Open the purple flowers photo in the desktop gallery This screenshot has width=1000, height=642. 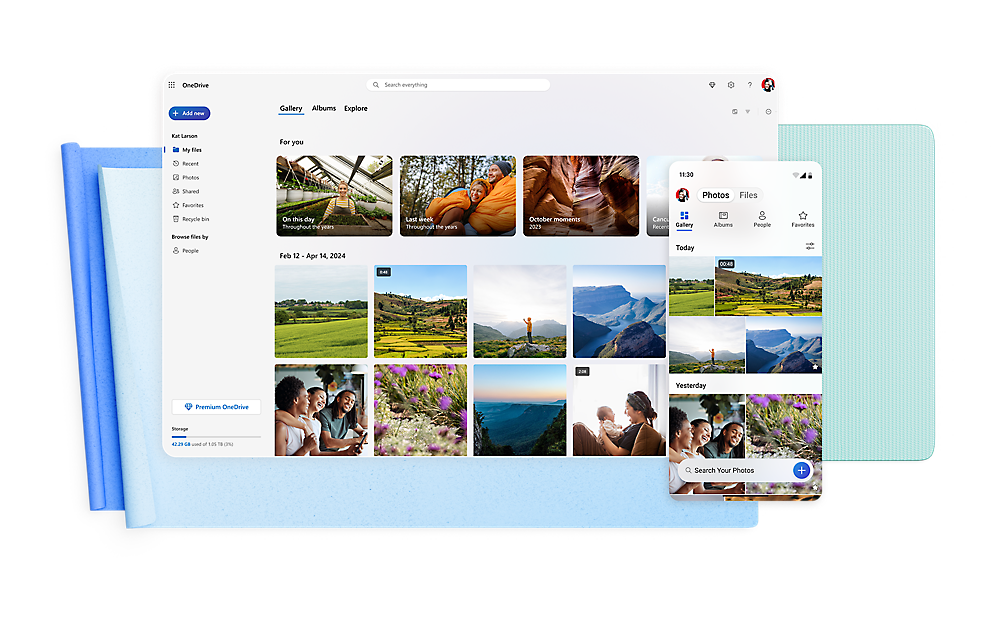coord(420,410)
